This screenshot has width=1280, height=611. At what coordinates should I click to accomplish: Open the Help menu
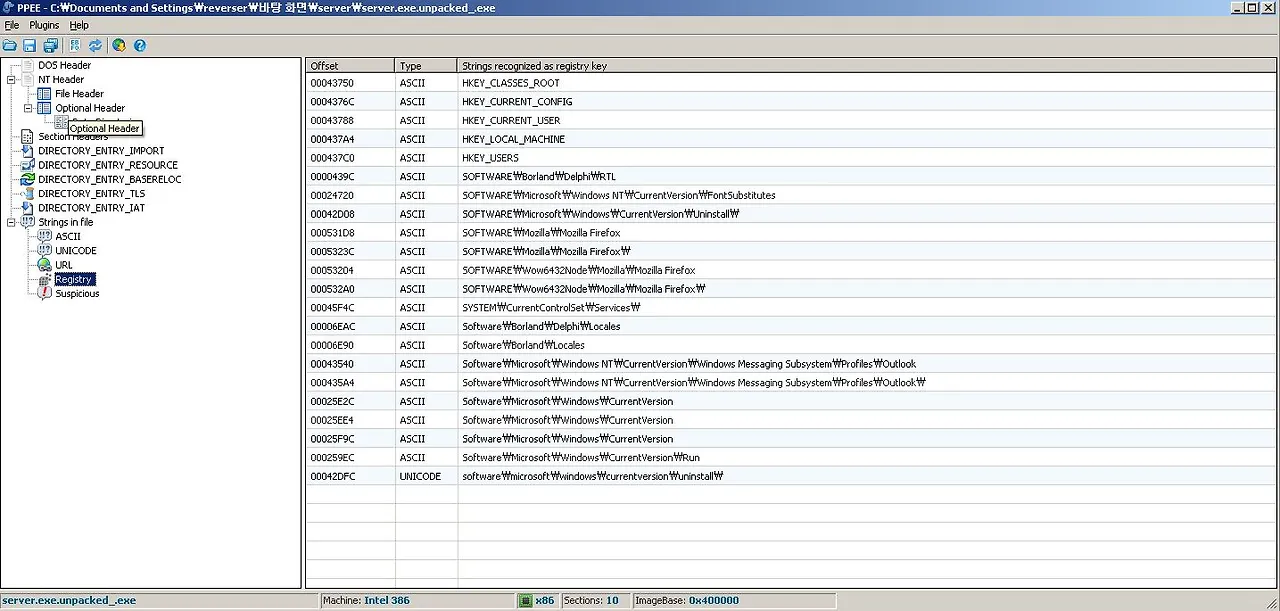(x=79, y=25)
